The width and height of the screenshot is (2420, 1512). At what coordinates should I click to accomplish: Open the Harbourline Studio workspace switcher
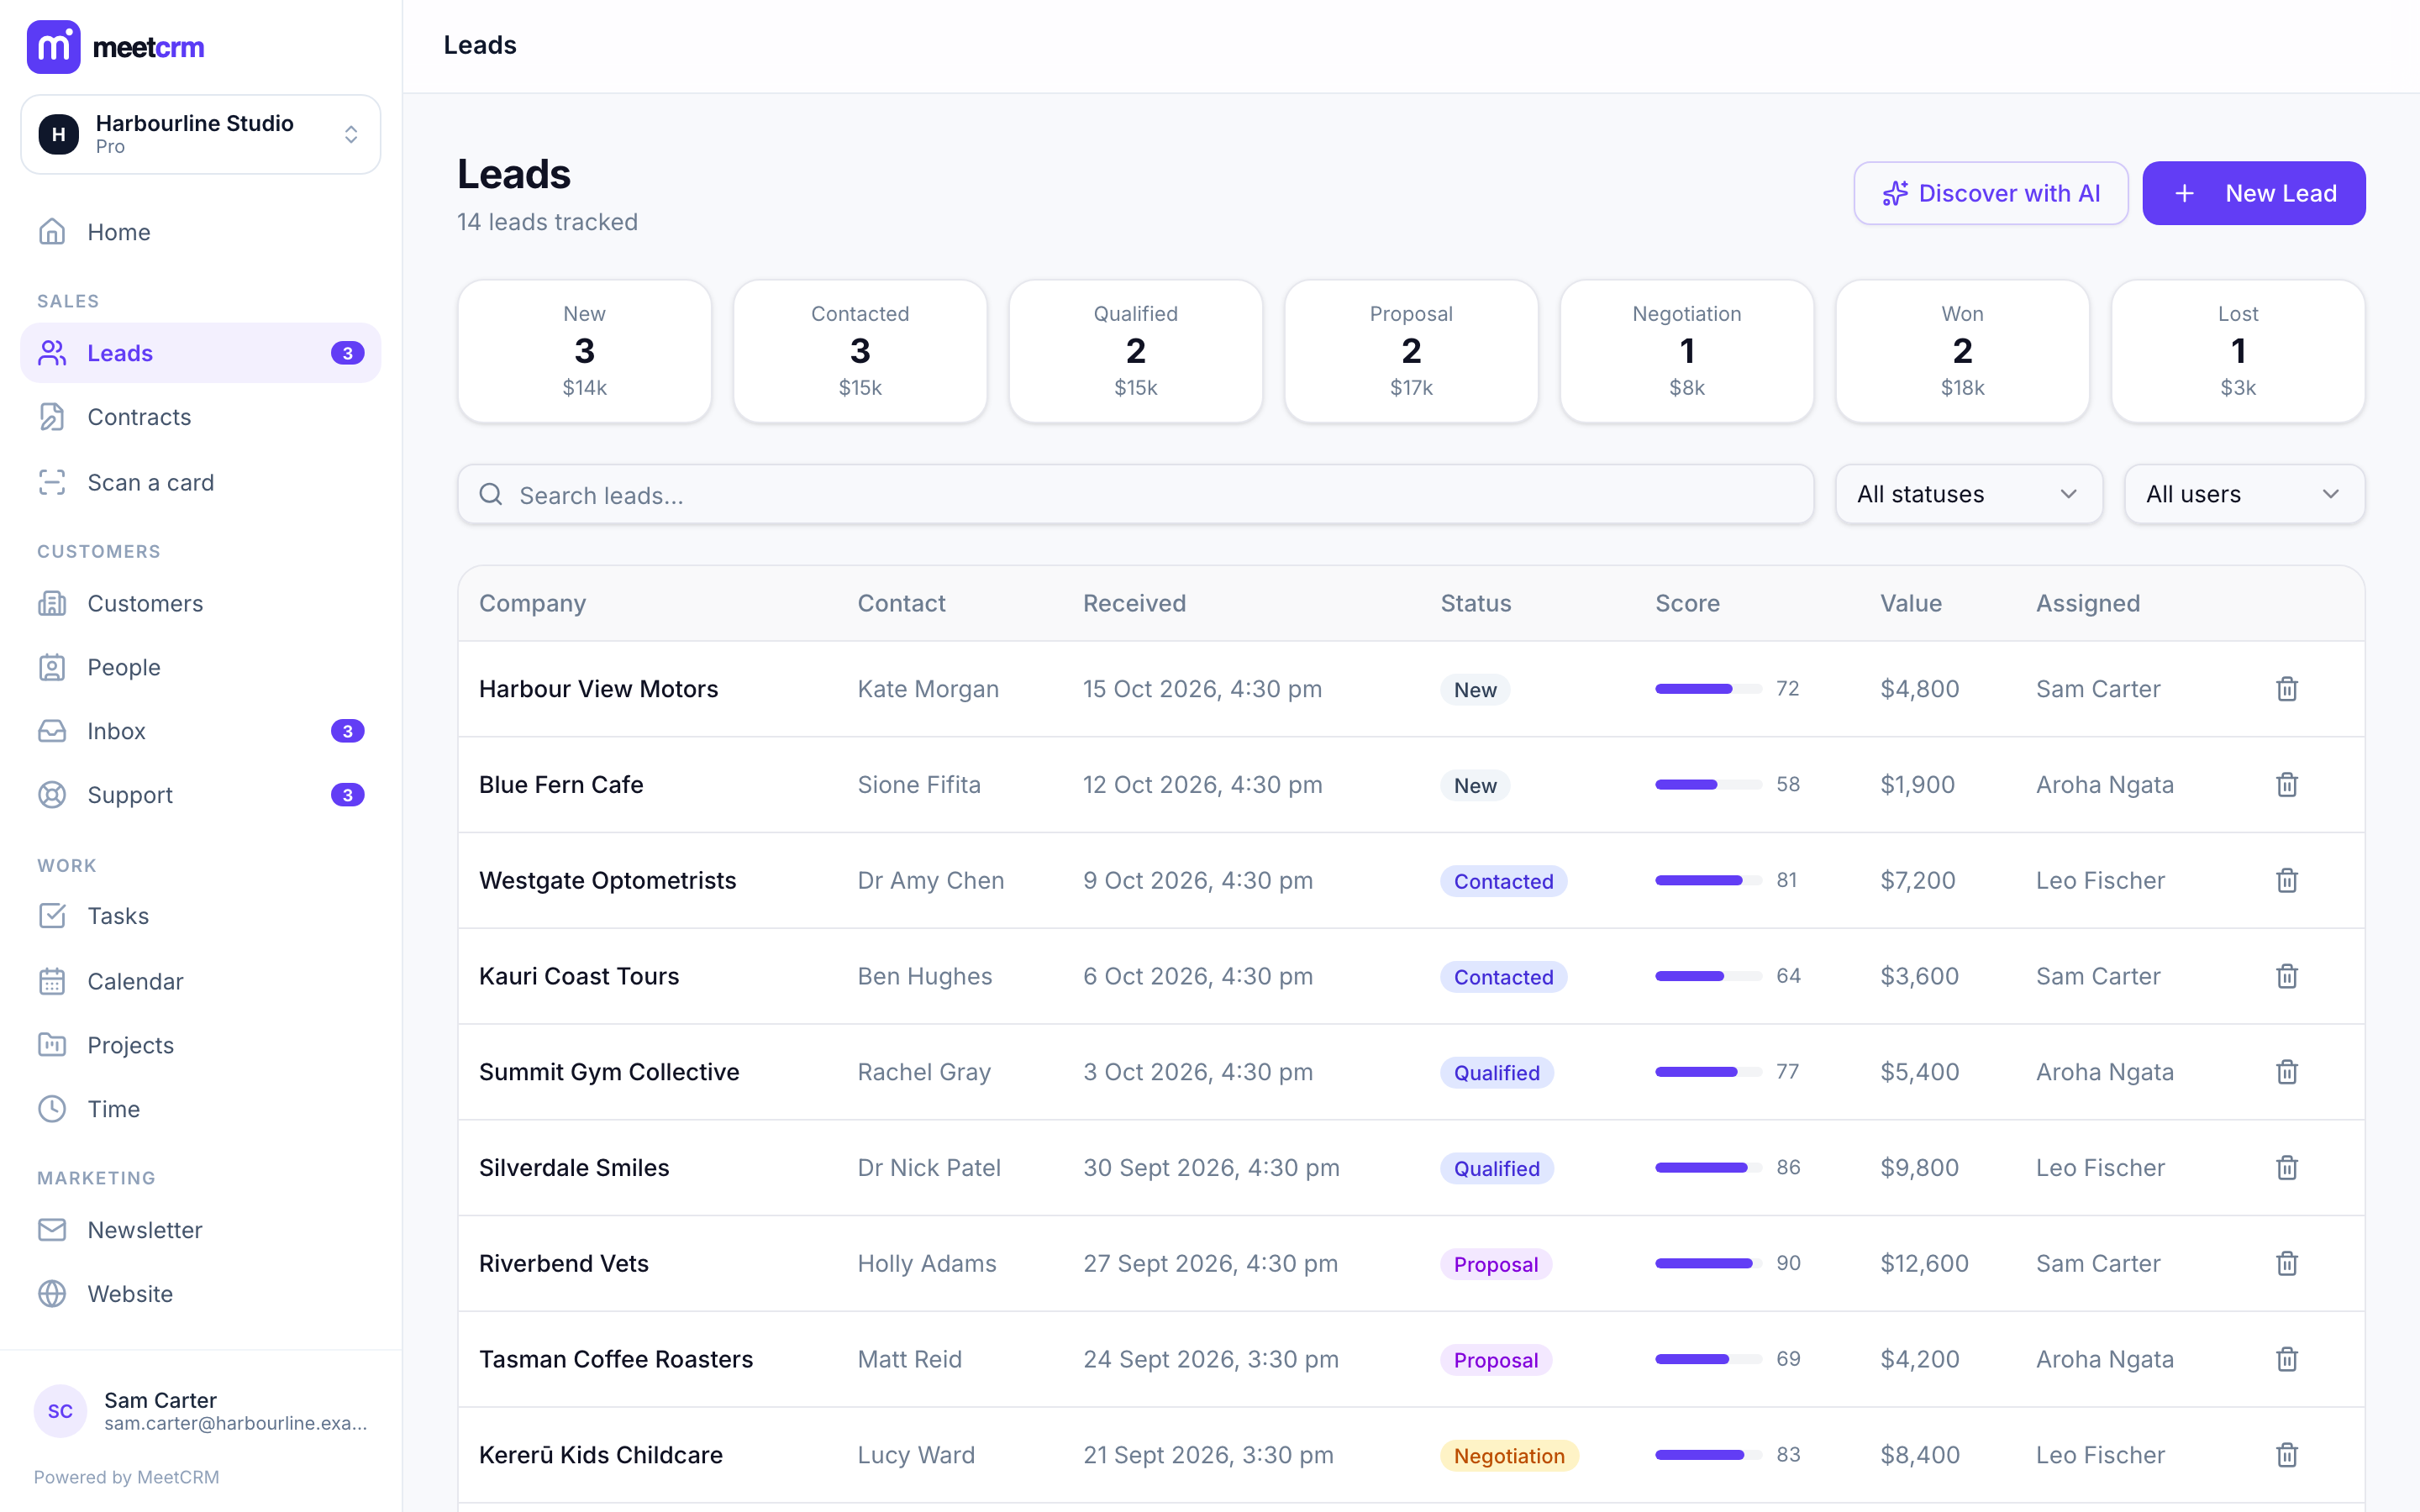pyautogui.click(x=201, y=134)
